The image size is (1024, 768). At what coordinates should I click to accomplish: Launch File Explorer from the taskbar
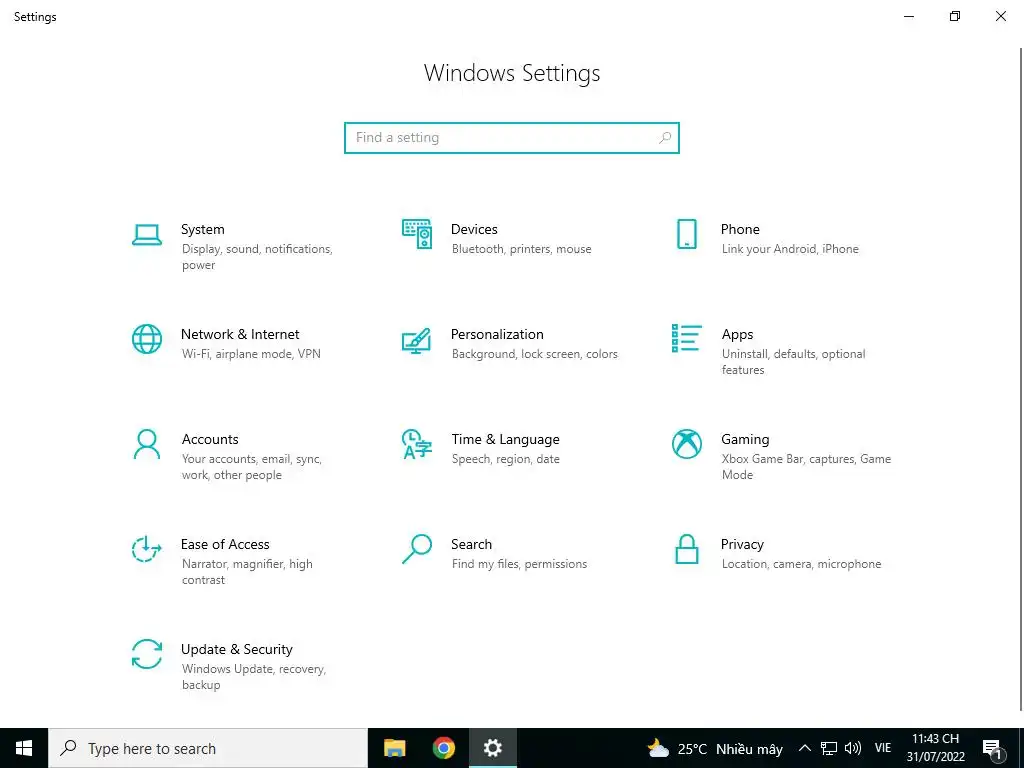pyautogui.click(x=394, y=748)
